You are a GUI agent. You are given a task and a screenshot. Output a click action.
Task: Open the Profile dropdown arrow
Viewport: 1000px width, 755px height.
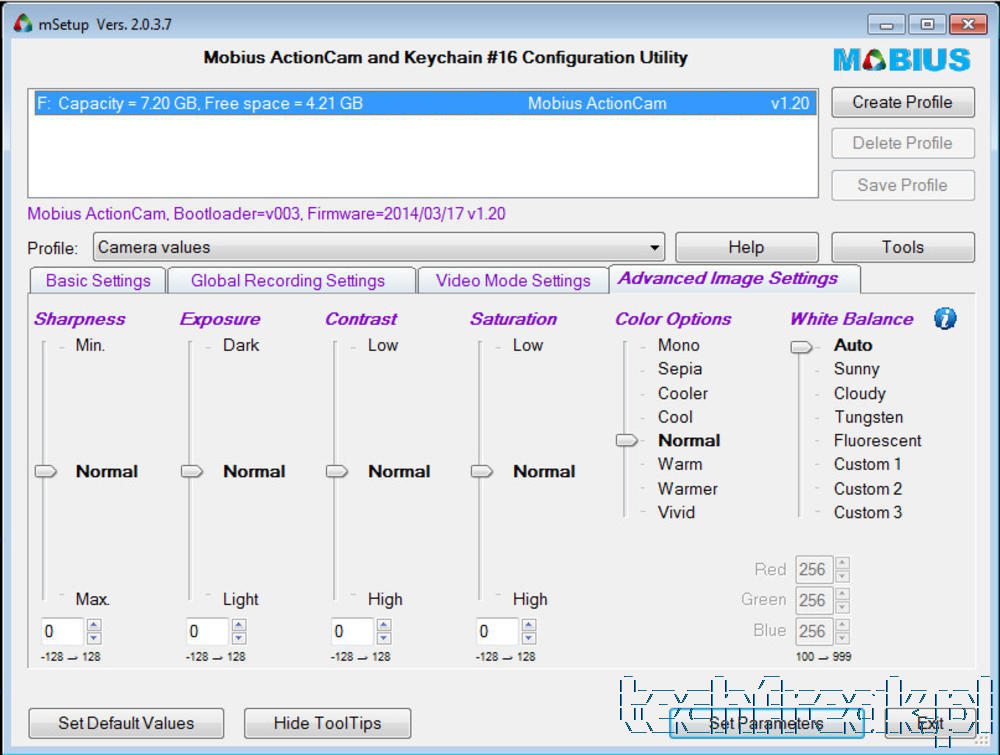point(654,247)
